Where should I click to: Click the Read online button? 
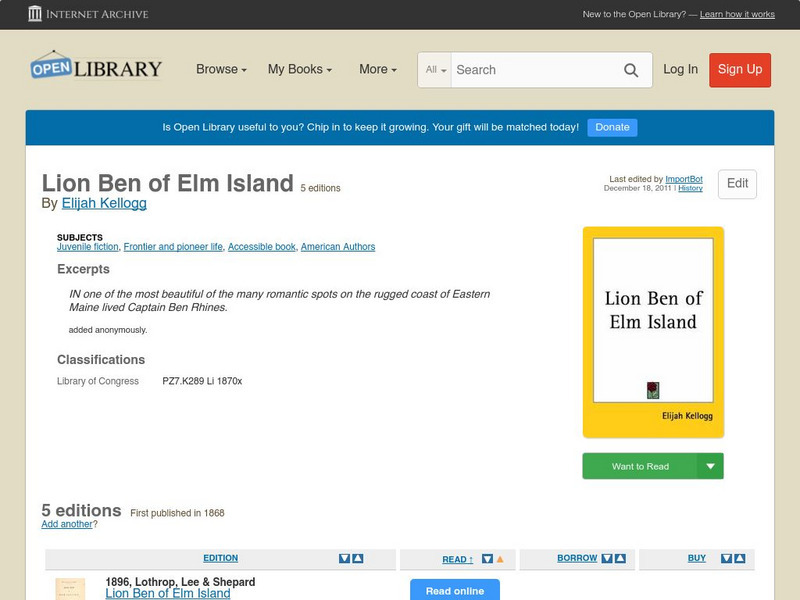(456, 591)
